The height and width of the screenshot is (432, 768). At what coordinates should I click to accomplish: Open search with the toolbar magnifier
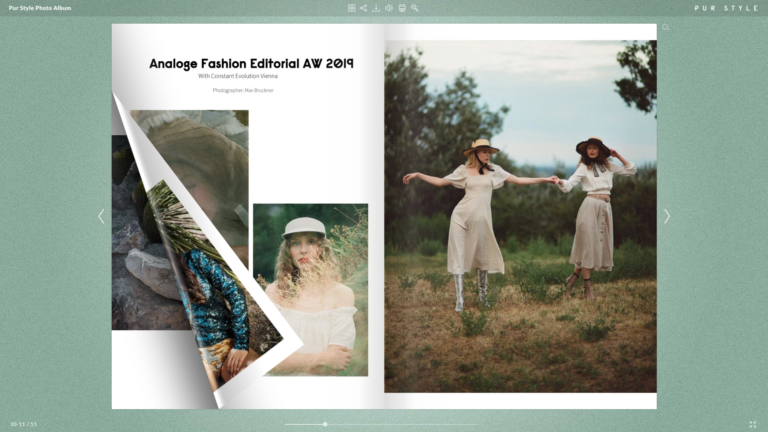(415, 8)
